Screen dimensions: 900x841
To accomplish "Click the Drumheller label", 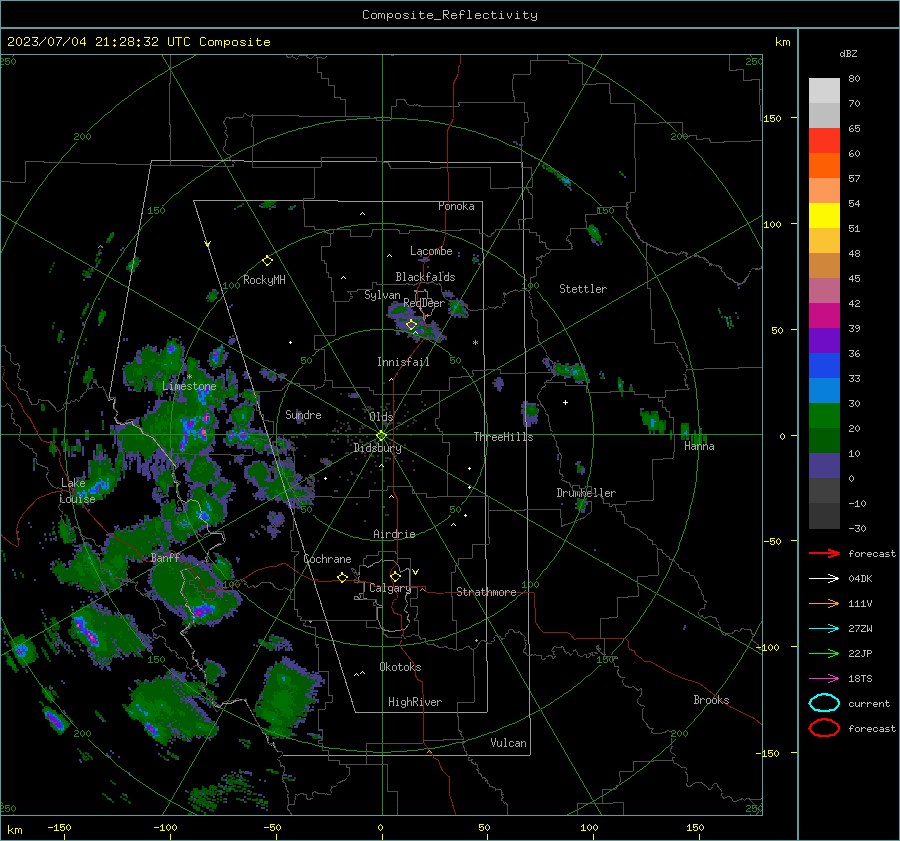I will coord(586,493).
